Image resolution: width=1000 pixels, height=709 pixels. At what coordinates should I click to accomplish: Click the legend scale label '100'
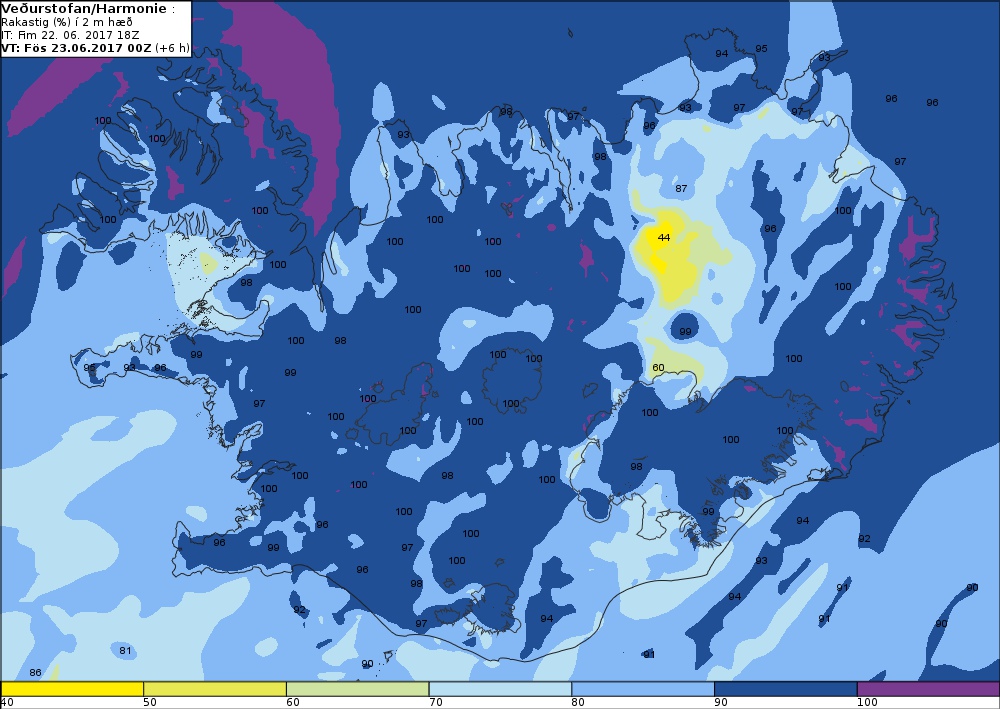point(867,703)
